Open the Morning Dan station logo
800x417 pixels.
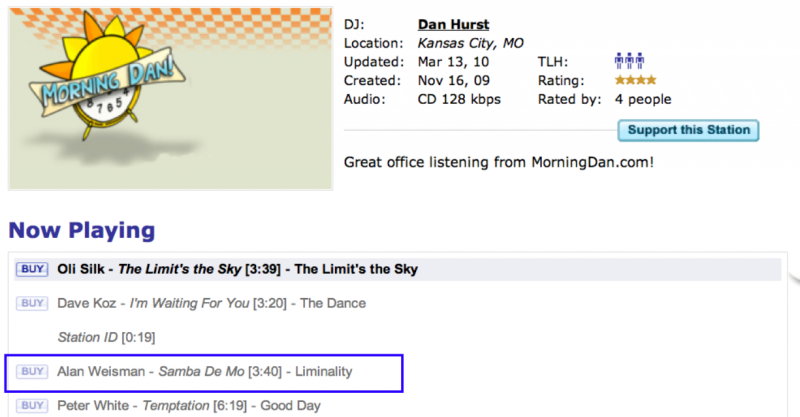tap(169, 97)
